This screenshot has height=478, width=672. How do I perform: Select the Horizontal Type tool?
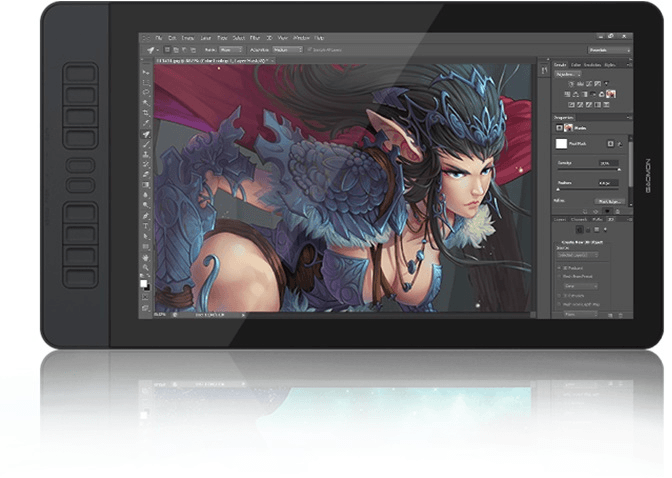tap(146, 226)
